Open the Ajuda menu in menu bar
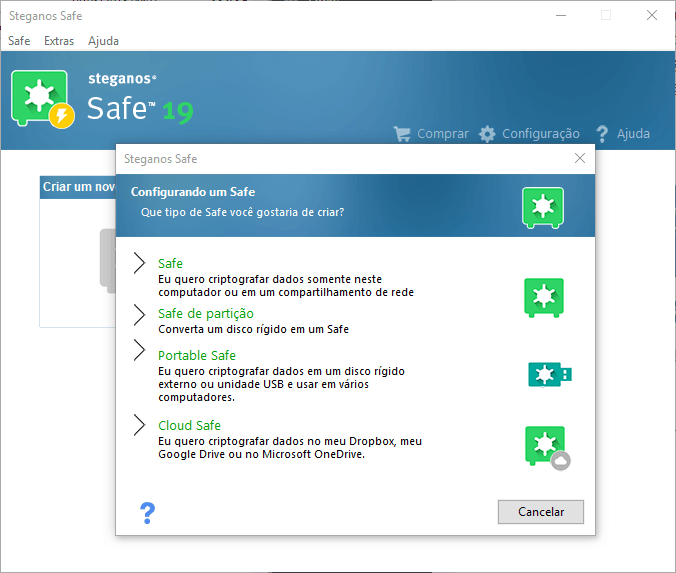 pyautogui.click(x=103, y=41)
